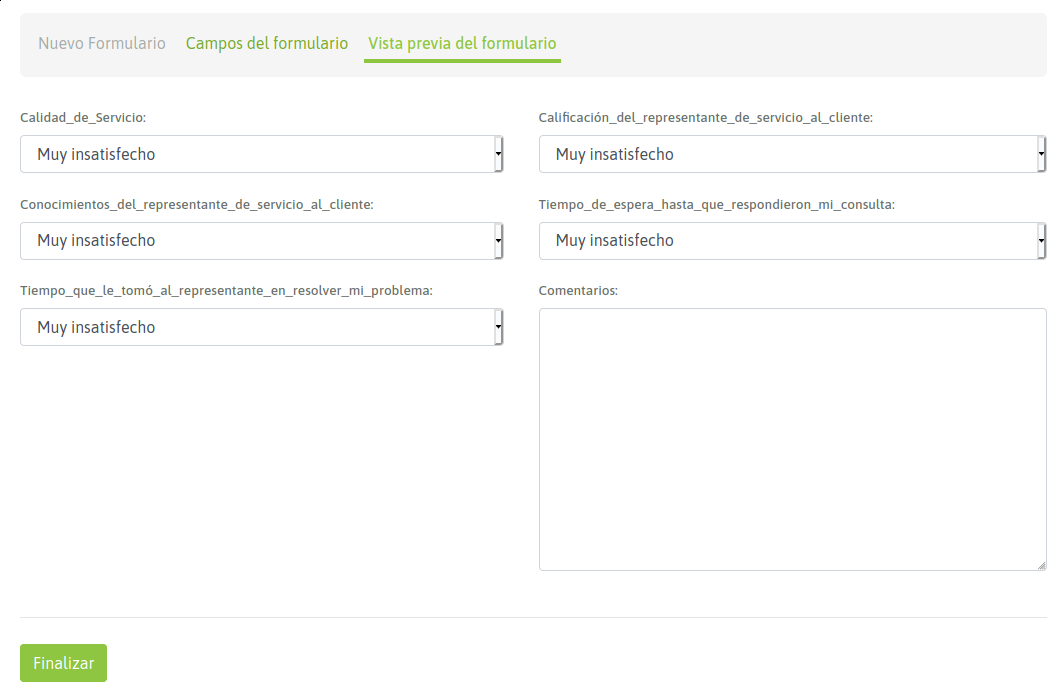1062x696 pixels.
Task: Open Tiempo_de_espera_hasta_que_respondieron_mi_consulta dropdown
Action: pyautogui.click(x=792, y=240)
